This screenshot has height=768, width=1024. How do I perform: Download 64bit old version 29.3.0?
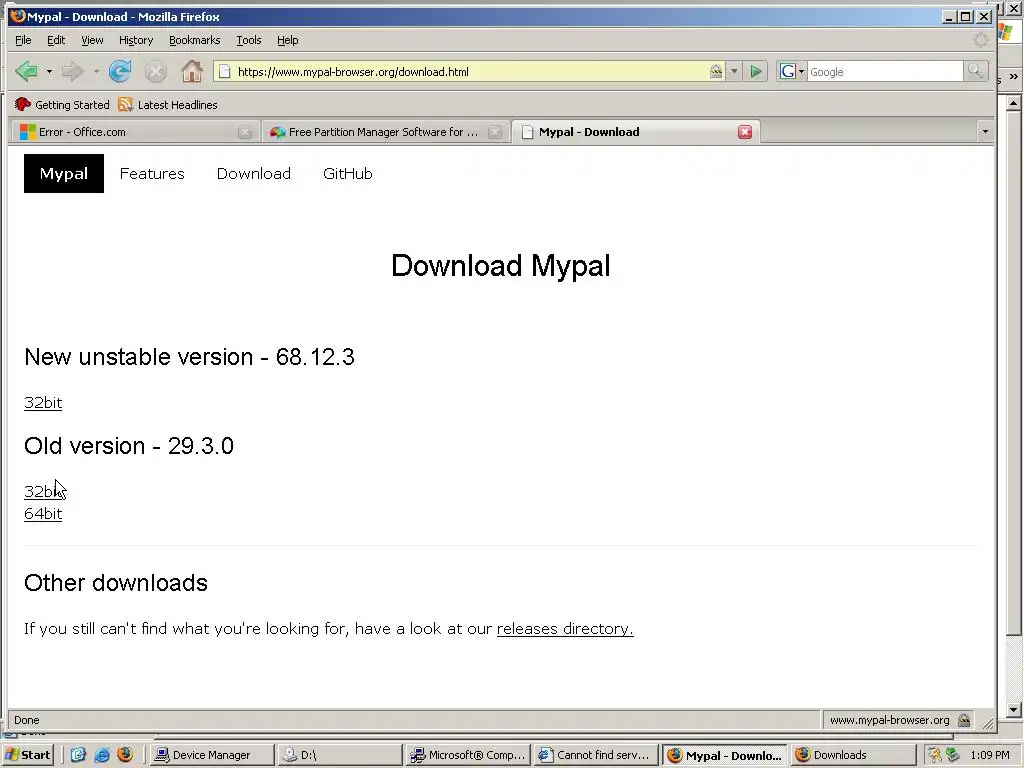click(x=43, y=514)
